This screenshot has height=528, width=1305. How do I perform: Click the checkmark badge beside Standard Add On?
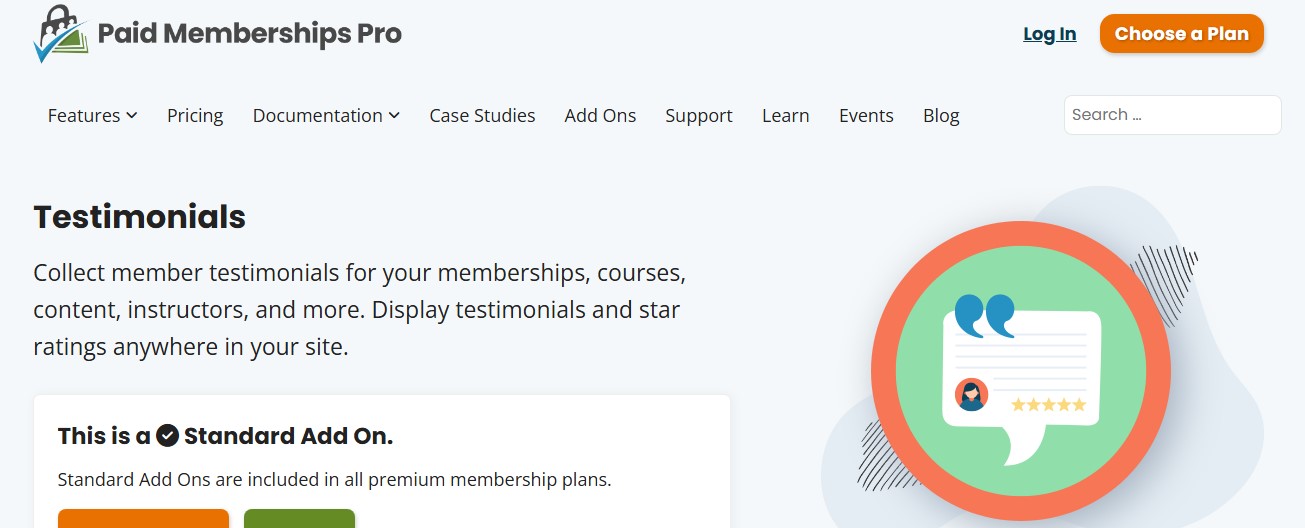tap(168, 436)
